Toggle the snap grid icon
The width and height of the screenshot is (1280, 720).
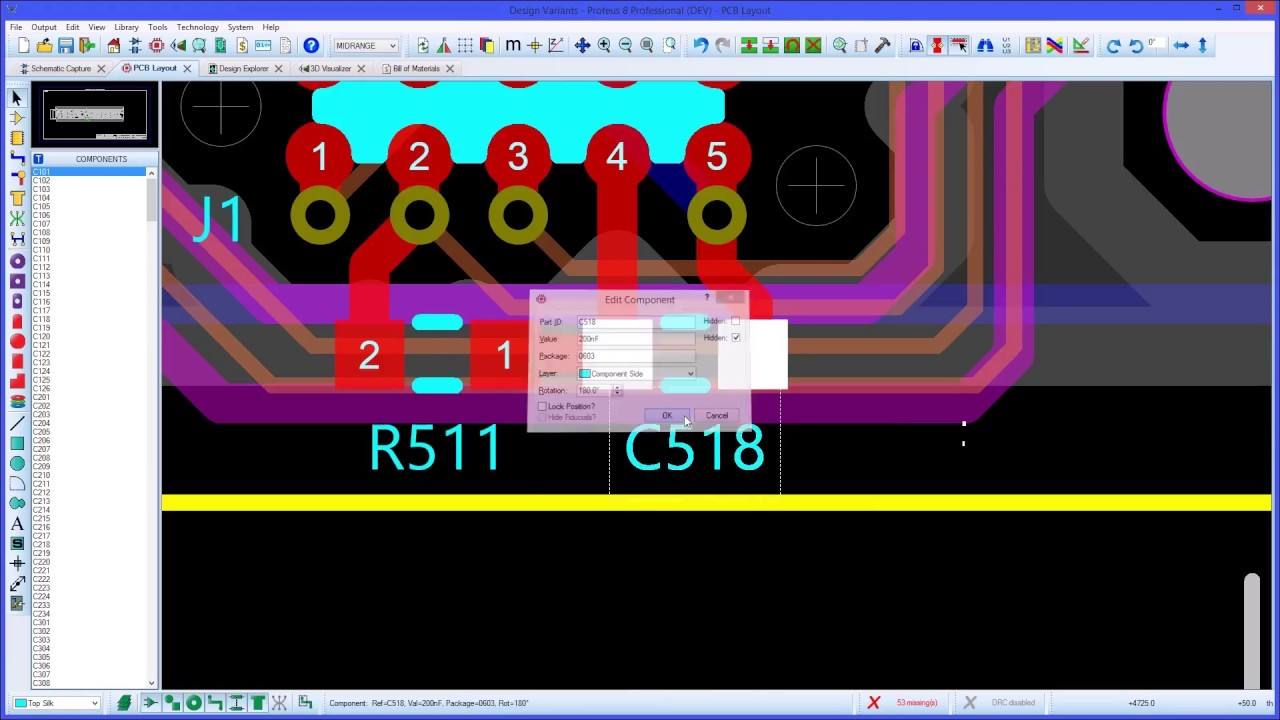click(x=464, y=45)
